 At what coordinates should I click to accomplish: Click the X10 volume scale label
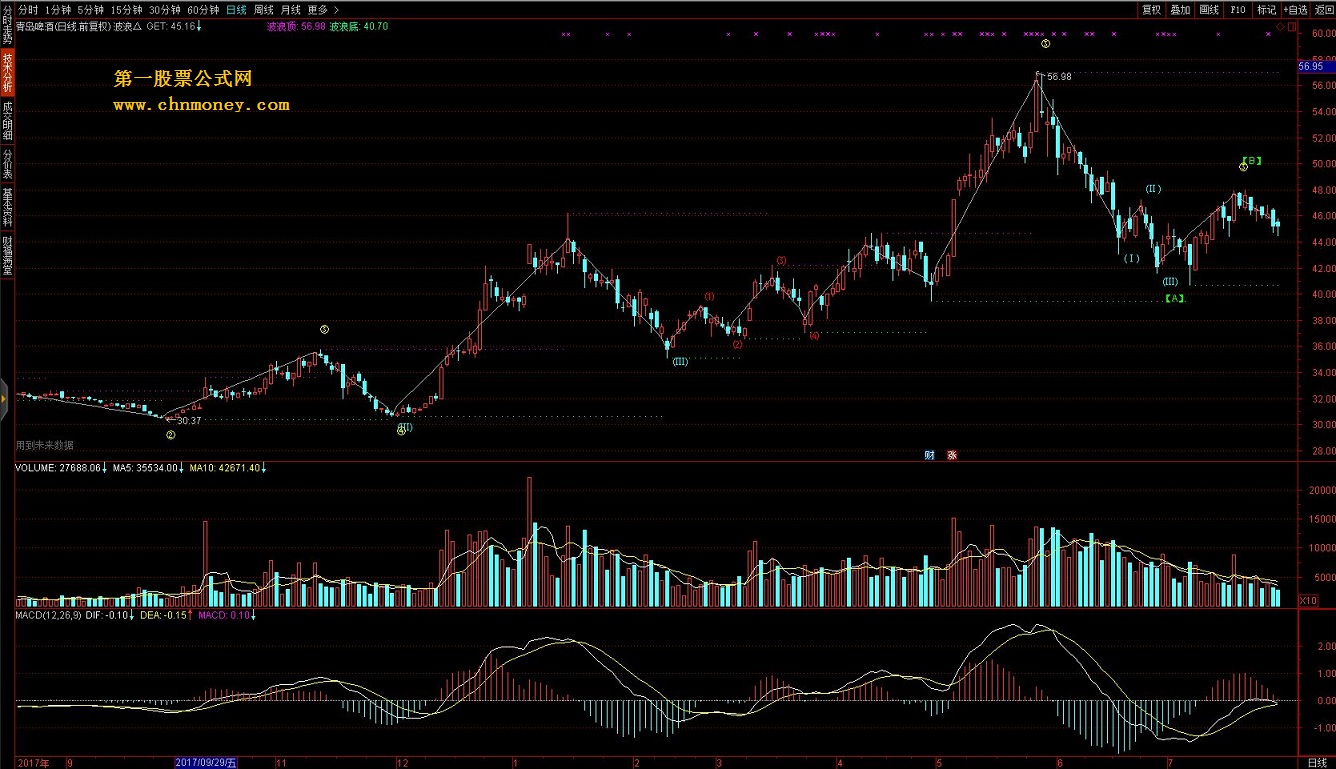pos(1306,600)
